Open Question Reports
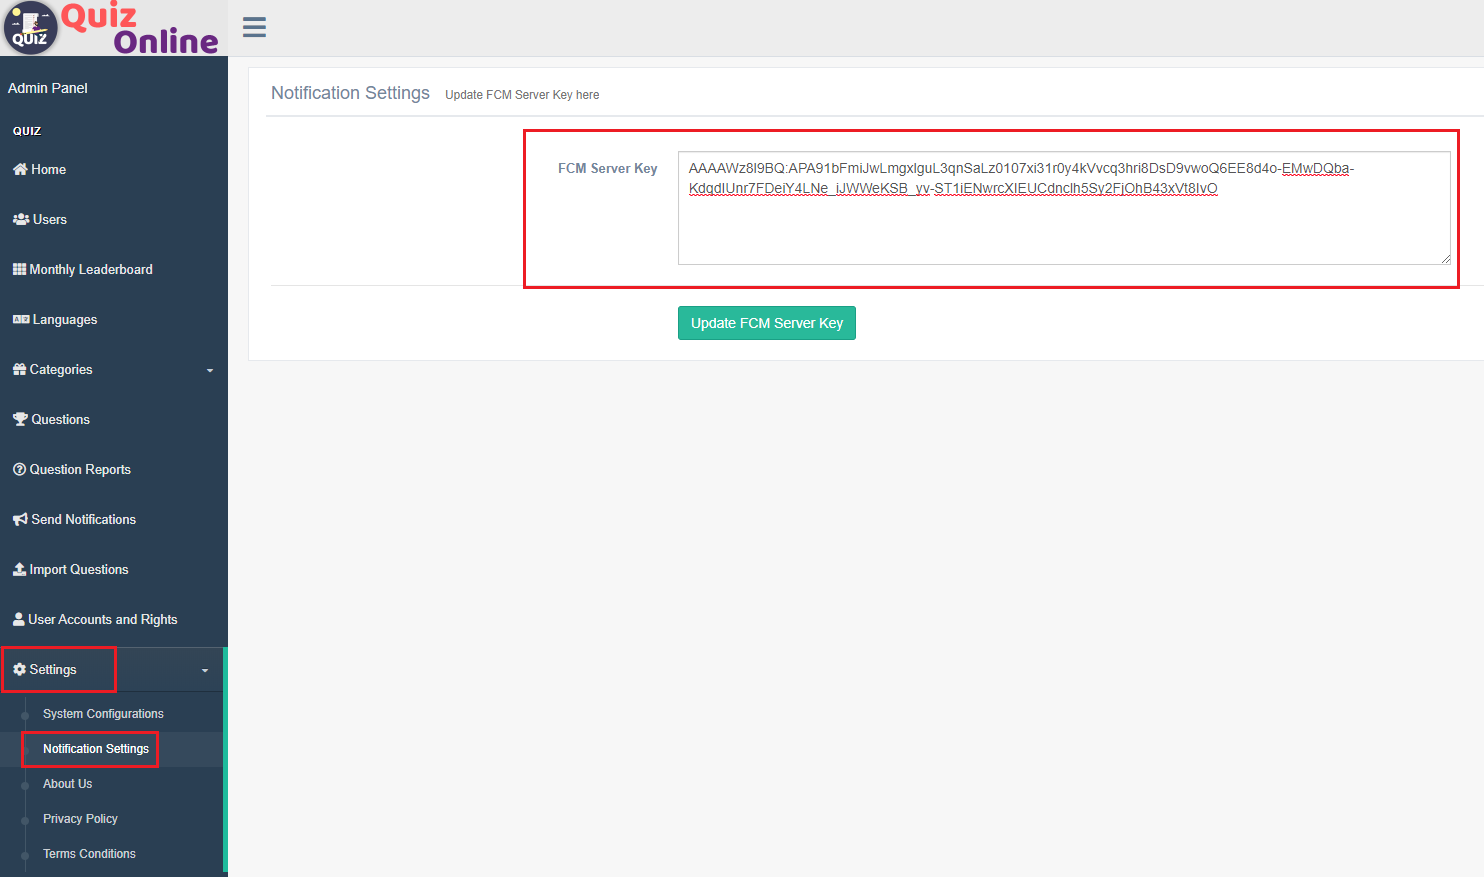The image size is (1484, 877). point(114,469)
